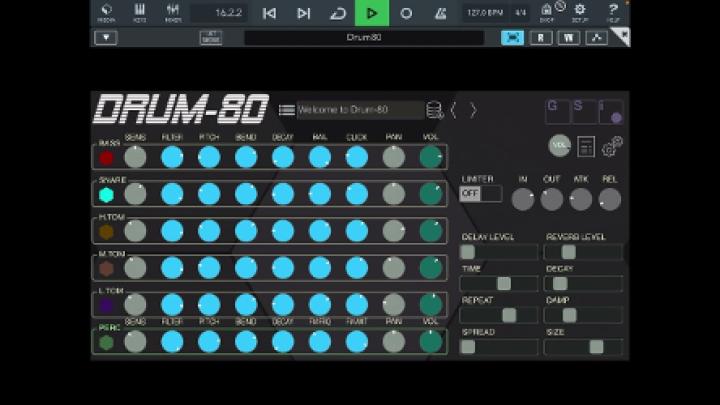Close the instrument panel via corner flap
Image resolution: width=720 pixels, height=405 pixels.
point(623,37)
